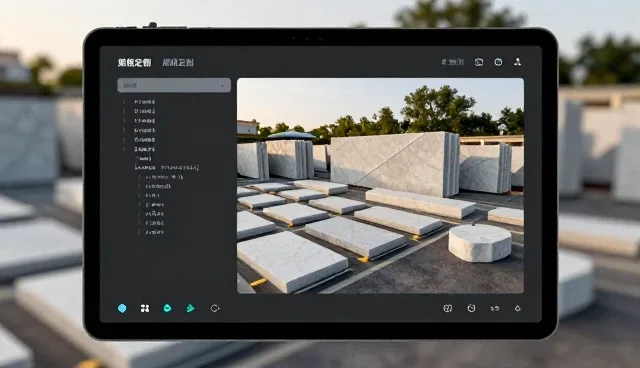This screenshot has width=640, height=368.
Task: Select the long bracketed row in the tree
Action: (167, 167)
